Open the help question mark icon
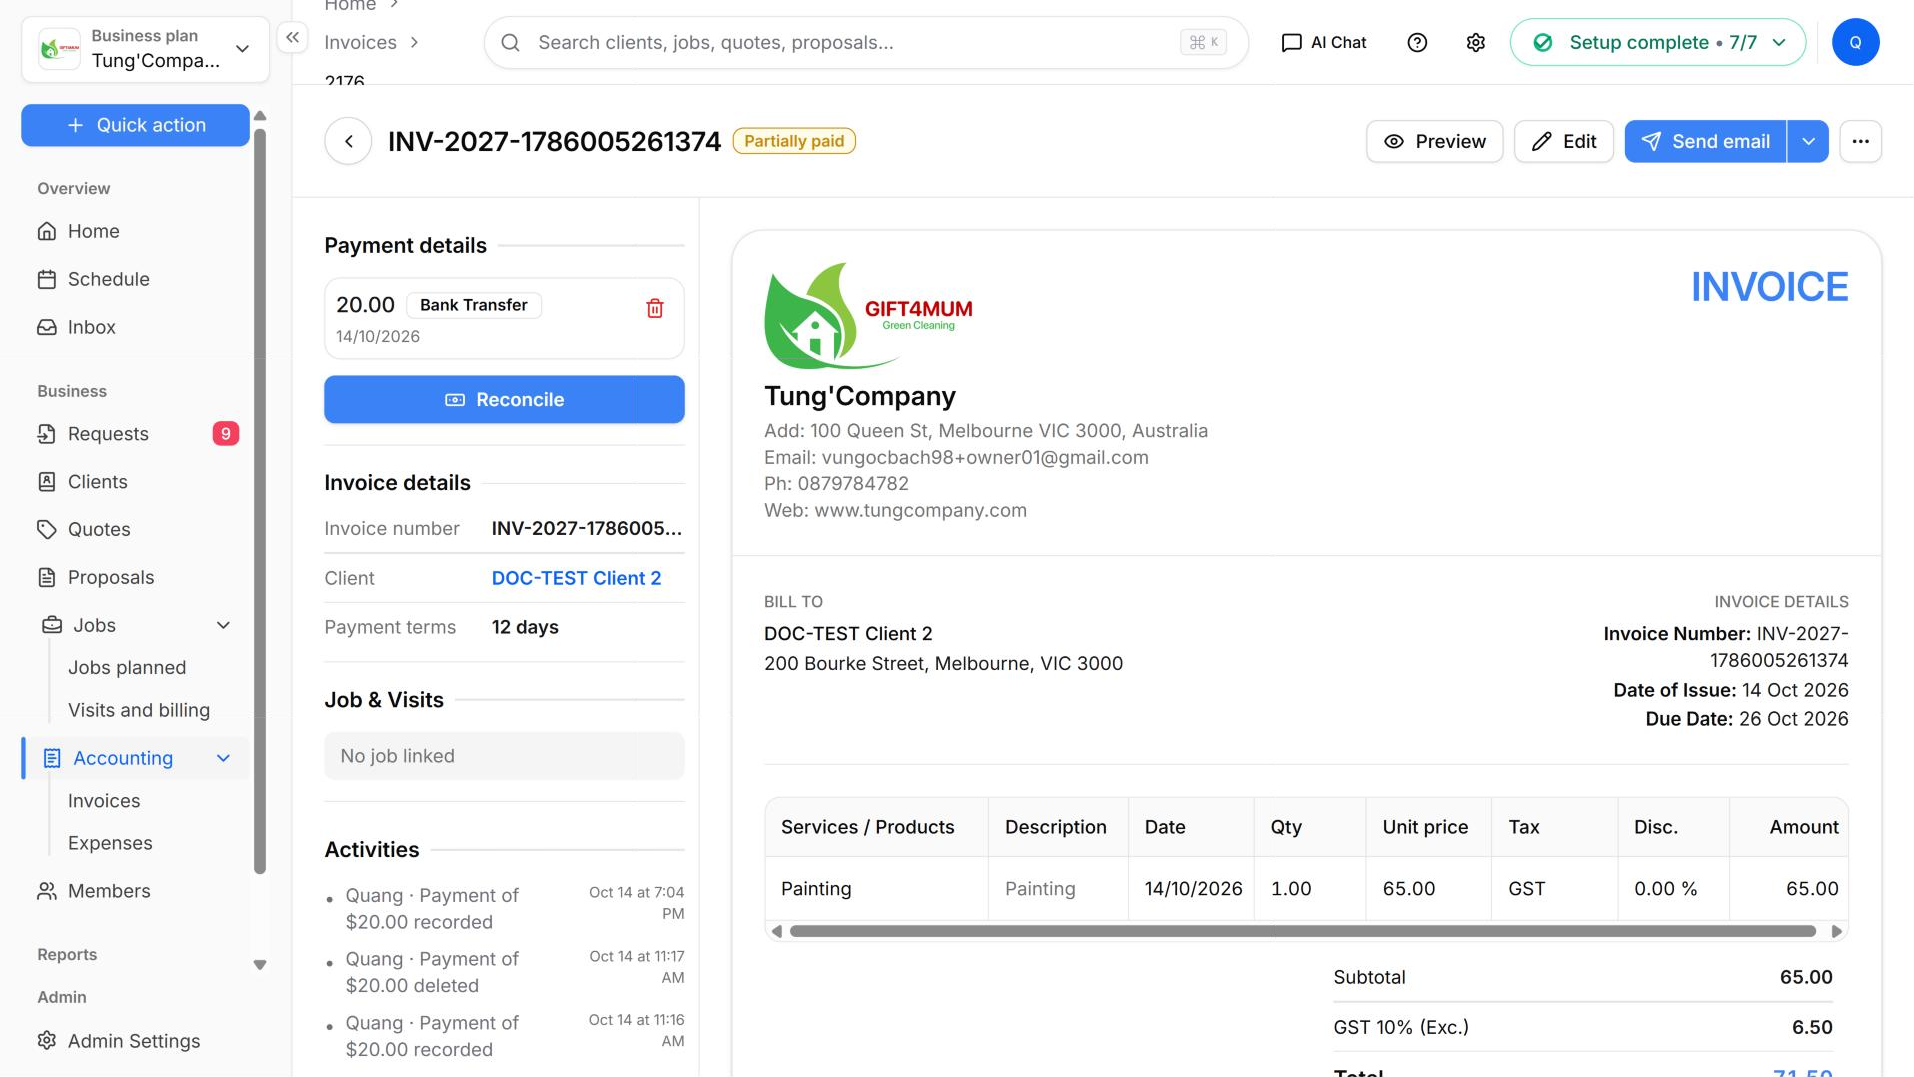This screenshot has height=1077, width=1914. 1417,42
